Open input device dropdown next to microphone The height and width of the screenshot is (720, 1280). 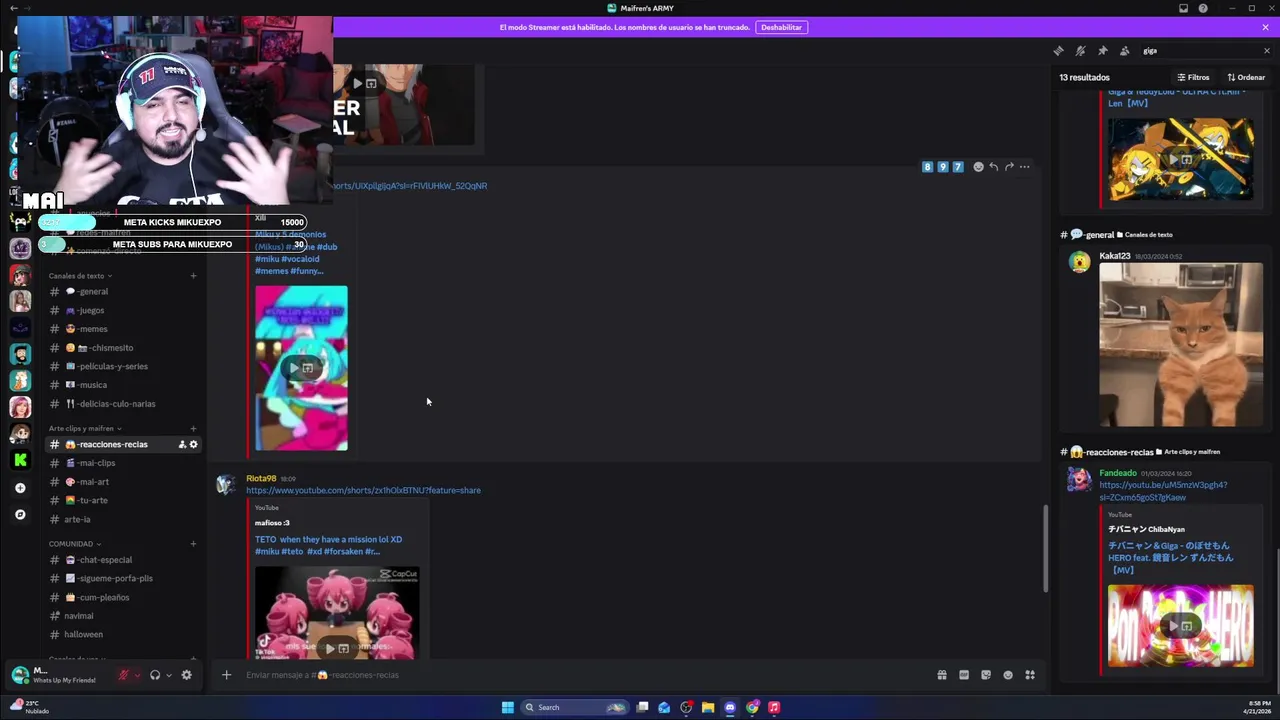pos(137,675)
